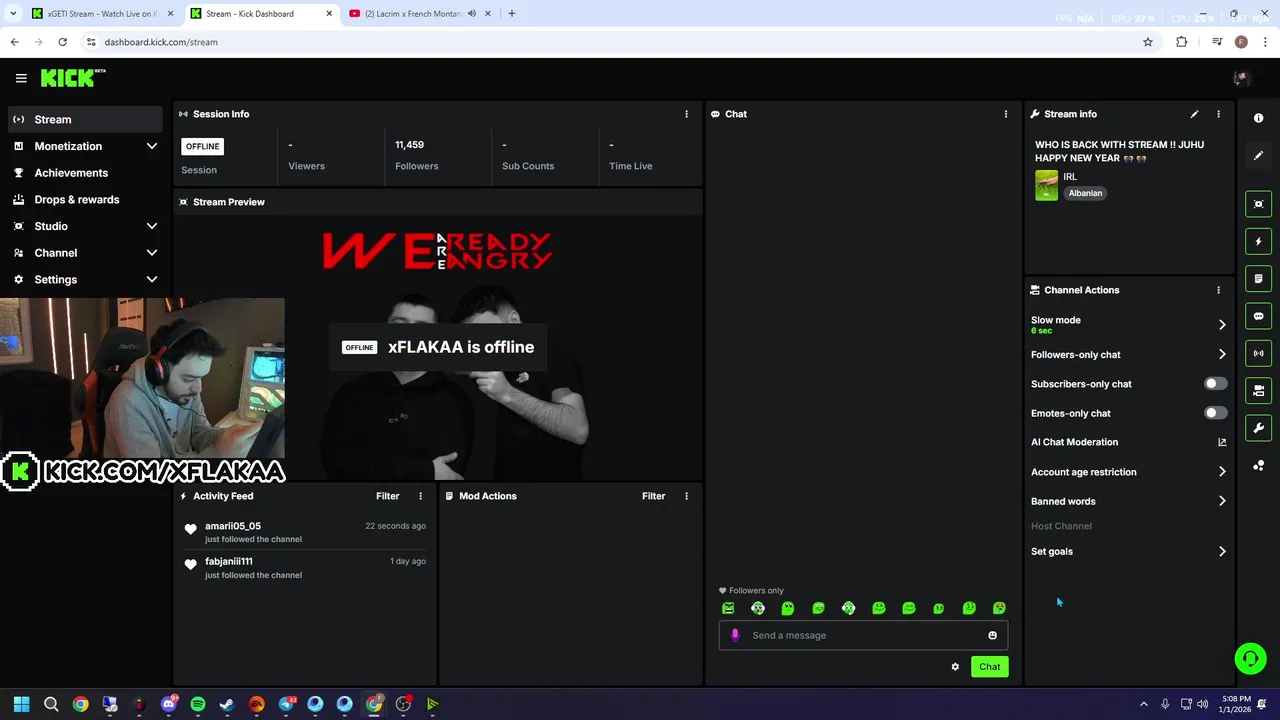1280x720 pixels.
Task: Click the three-dots cluster icon in right rail
Action: [1258, 466]
